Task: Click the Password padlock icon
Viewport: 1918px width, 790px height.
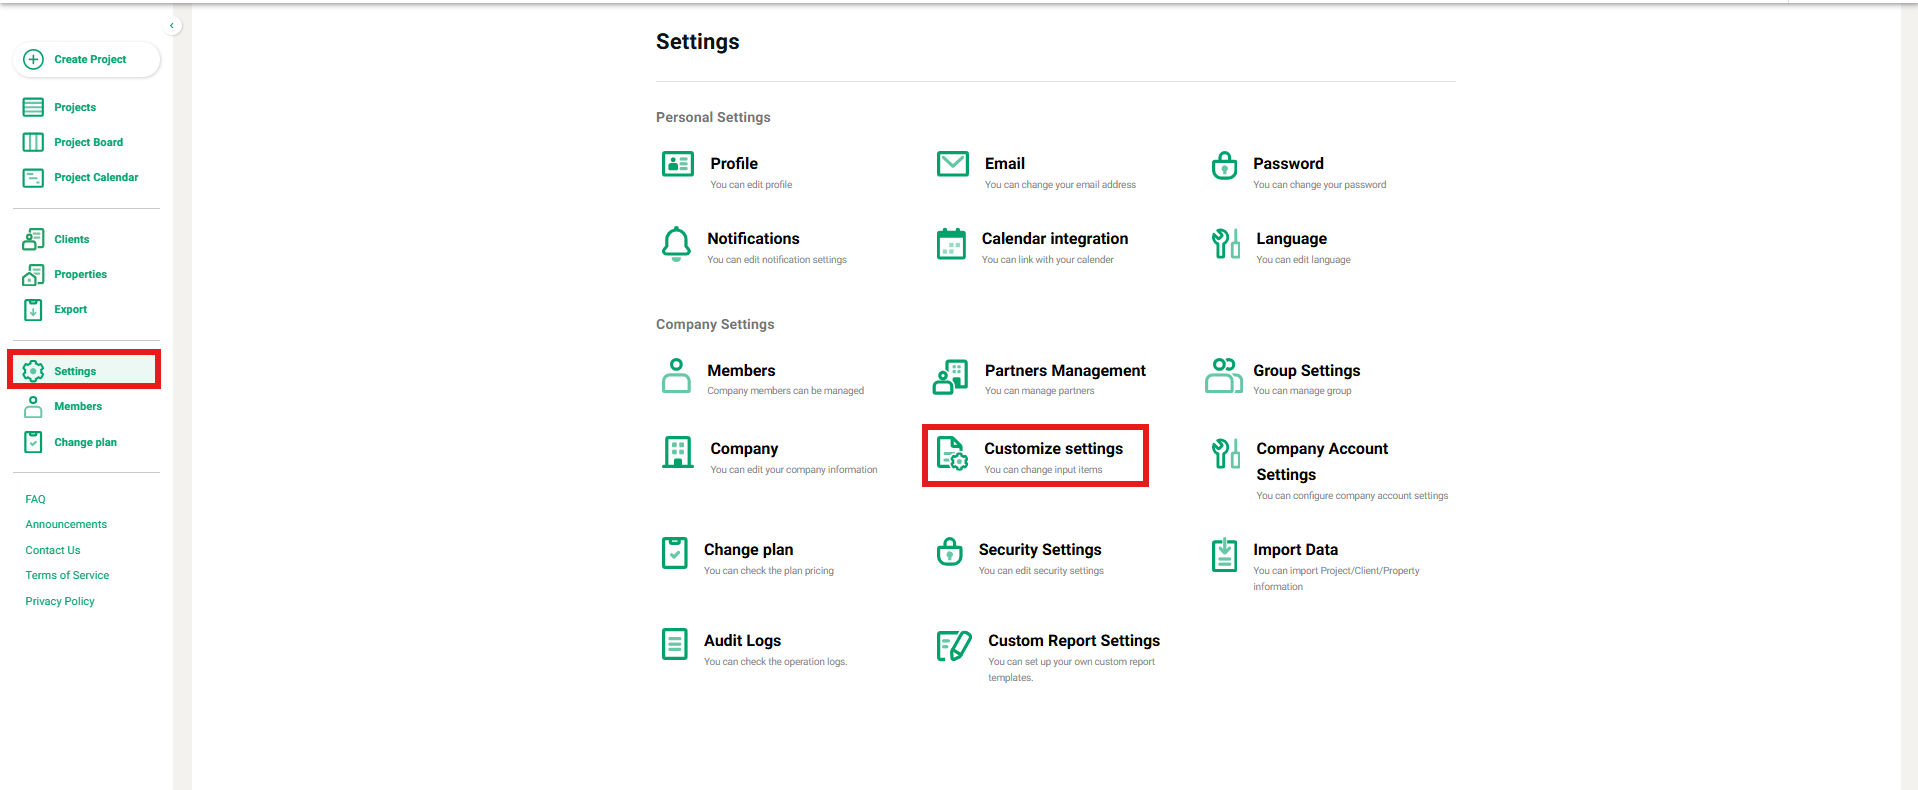Action: point(1224,165)
